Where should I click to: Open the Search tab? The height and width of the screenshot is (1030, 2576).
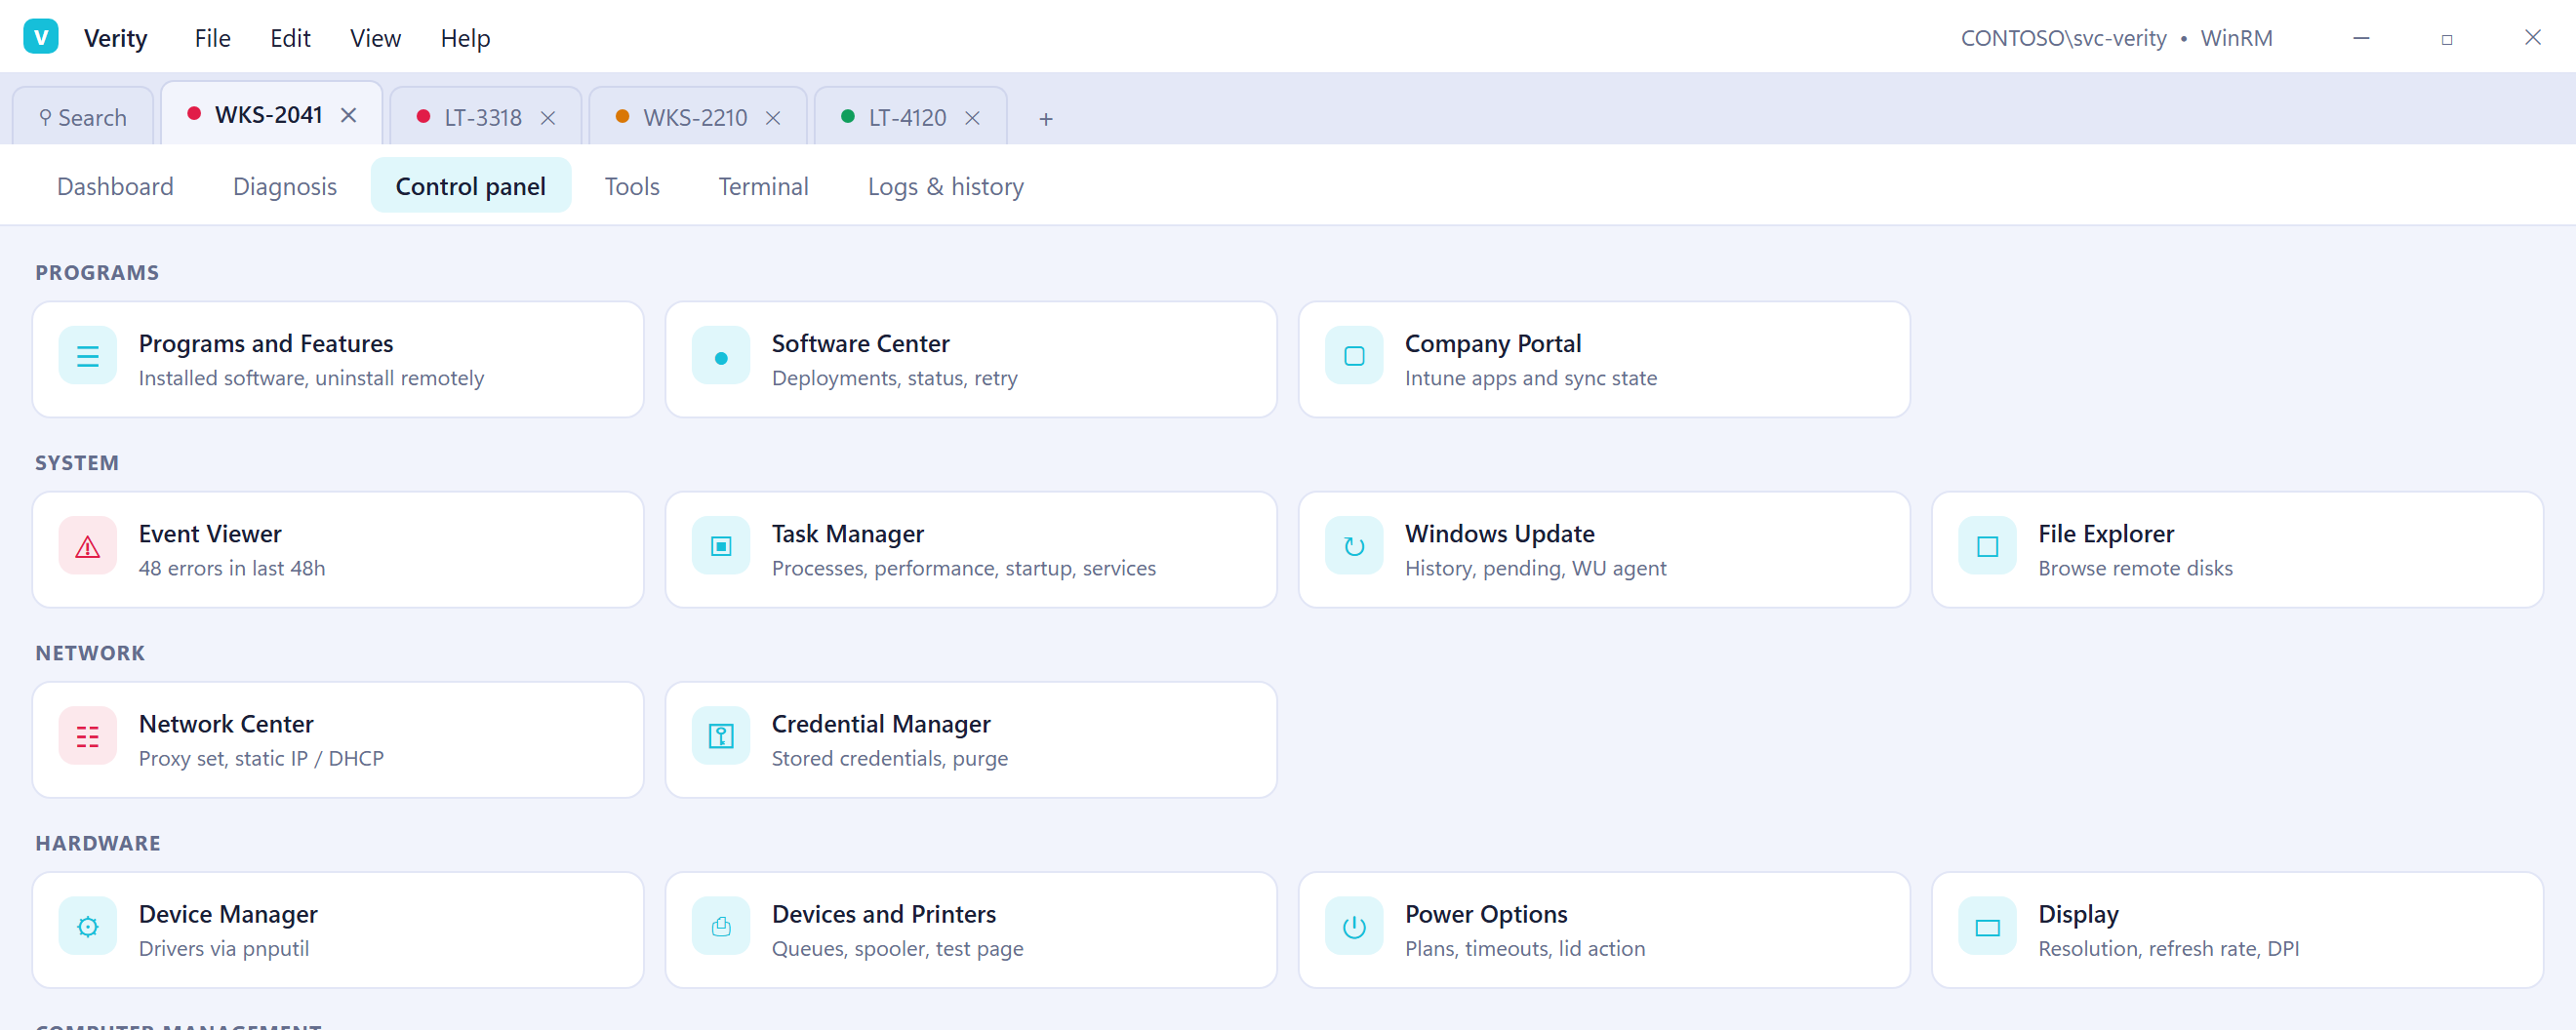[x=83, y=117]
